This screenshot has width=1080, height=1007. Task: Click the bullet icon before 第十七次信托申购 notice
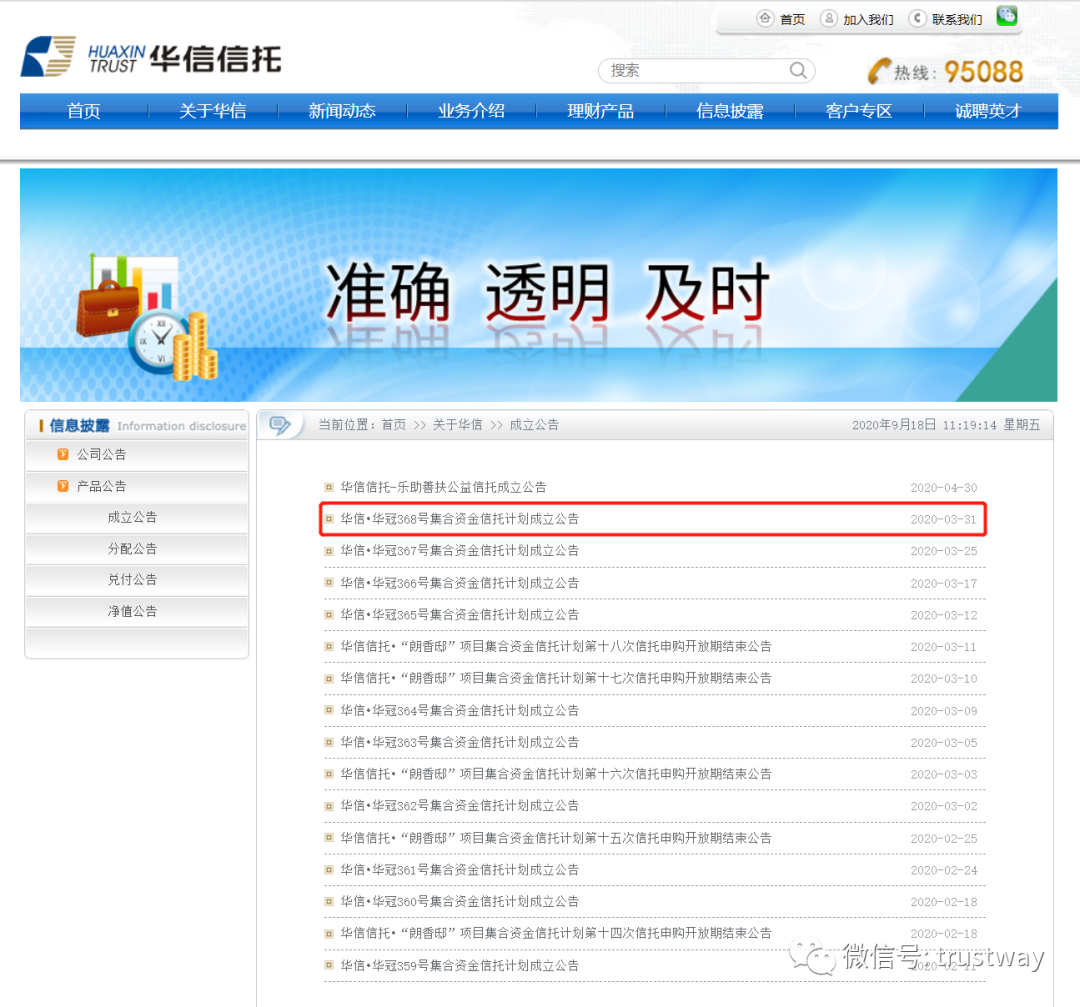point(329,678)
